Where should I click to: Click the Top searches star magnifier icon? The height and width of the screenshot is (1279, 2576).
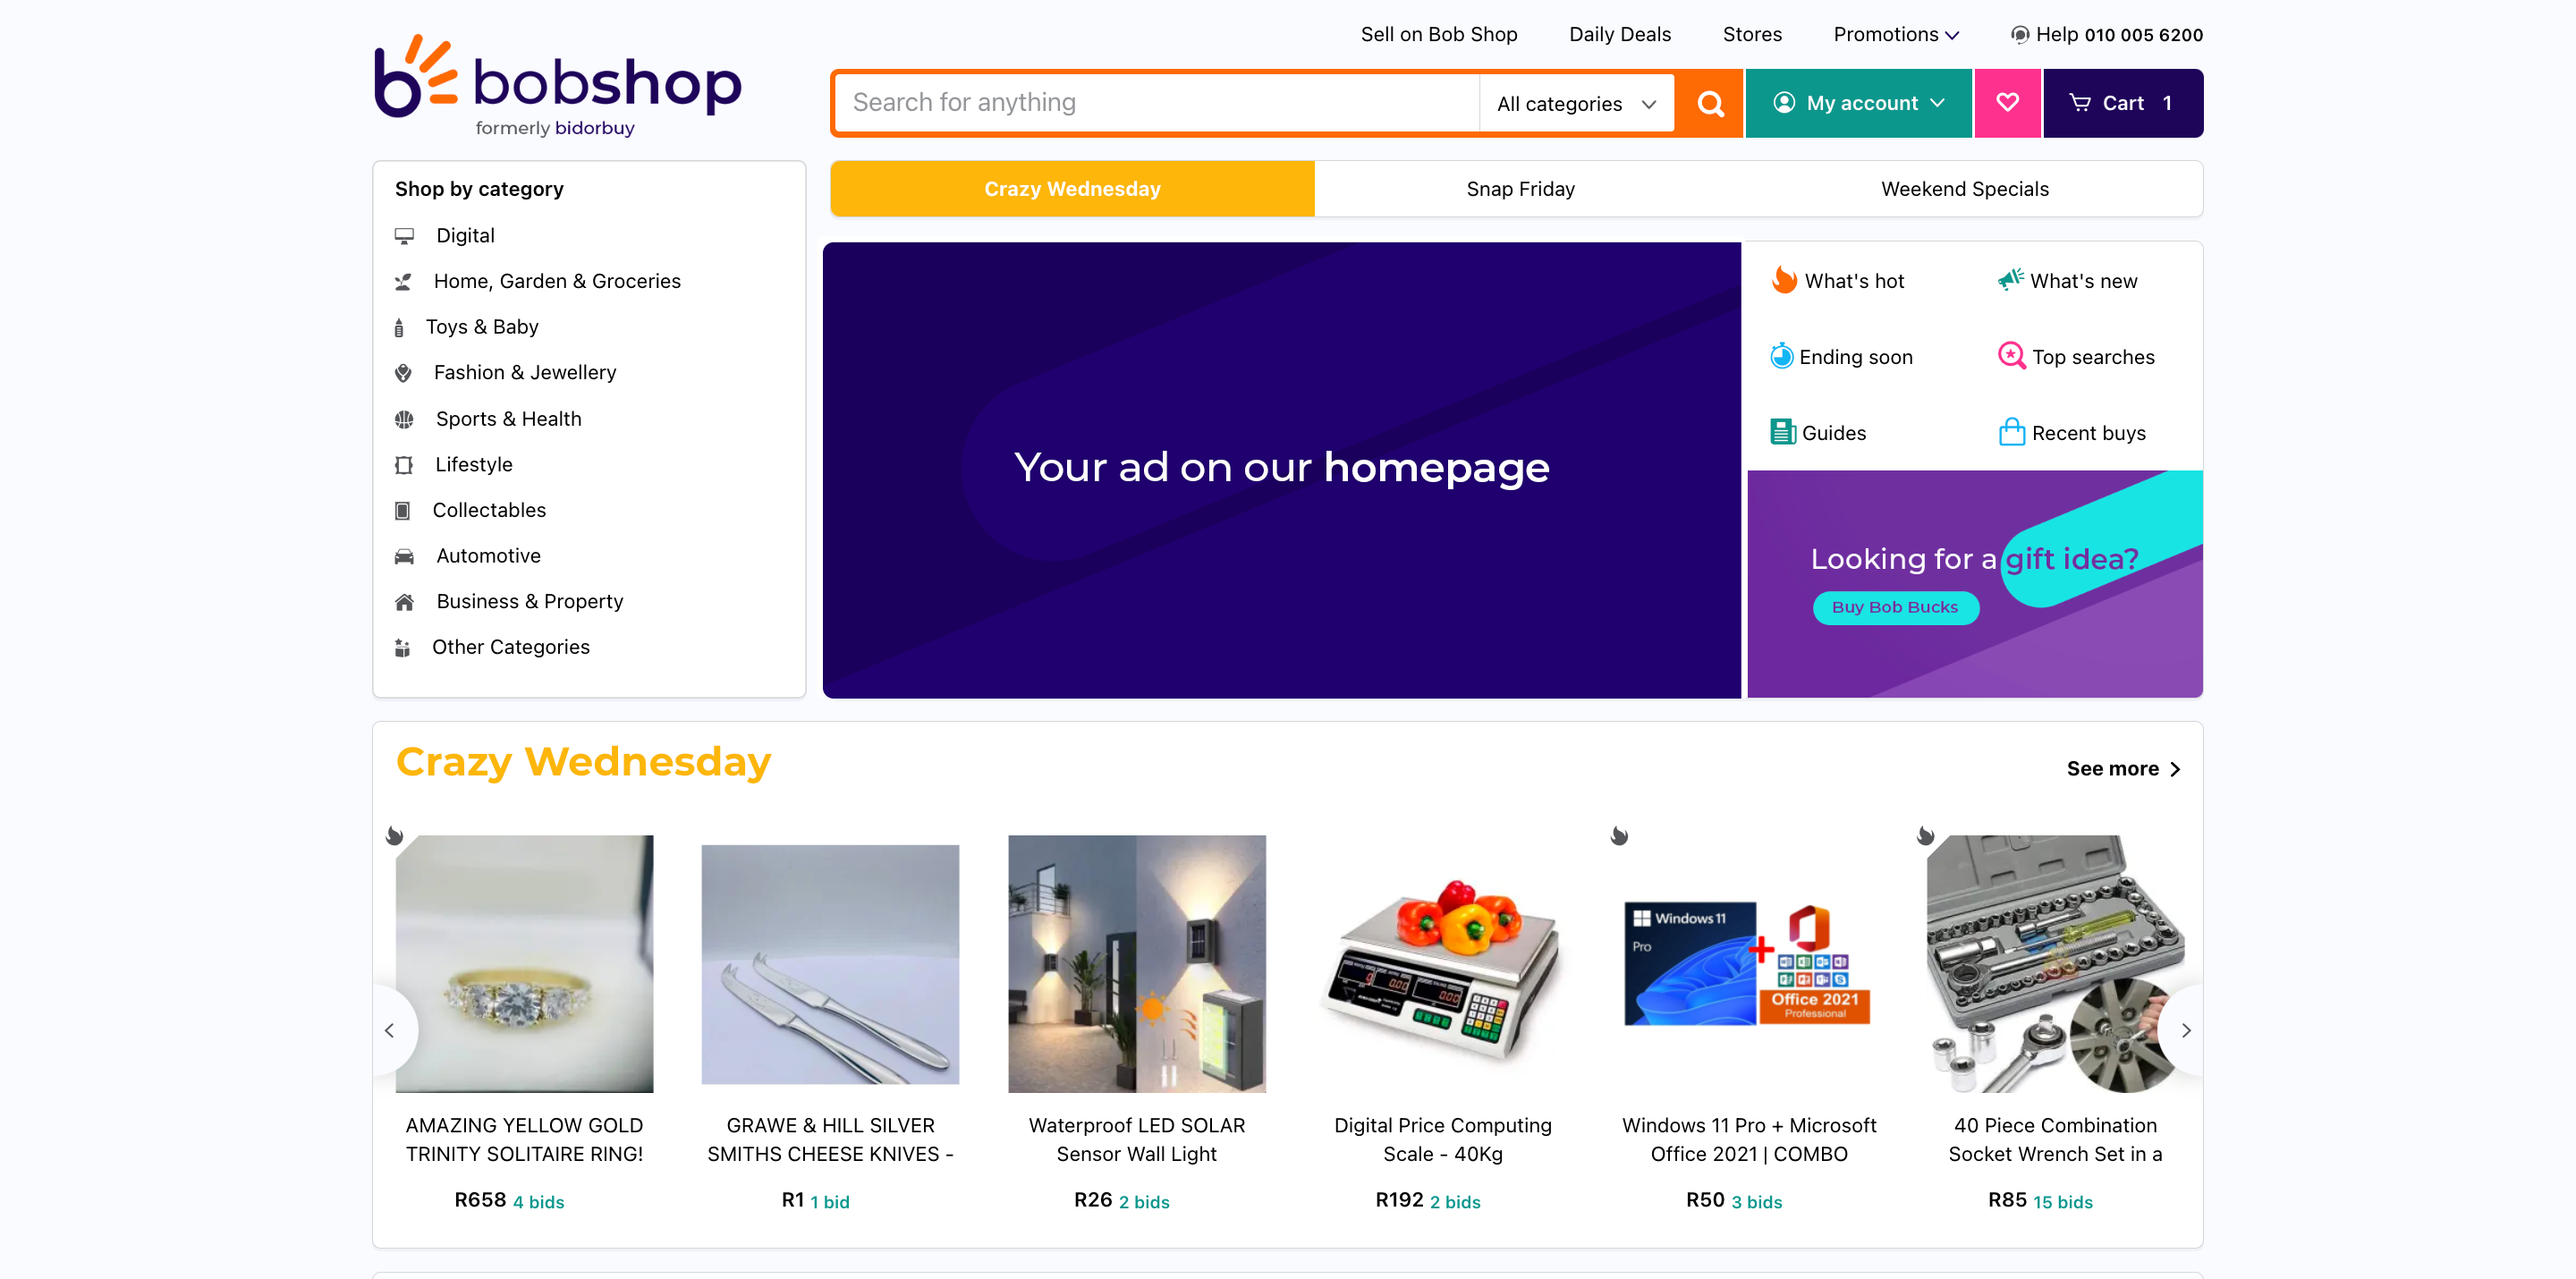pos(2011,356)
